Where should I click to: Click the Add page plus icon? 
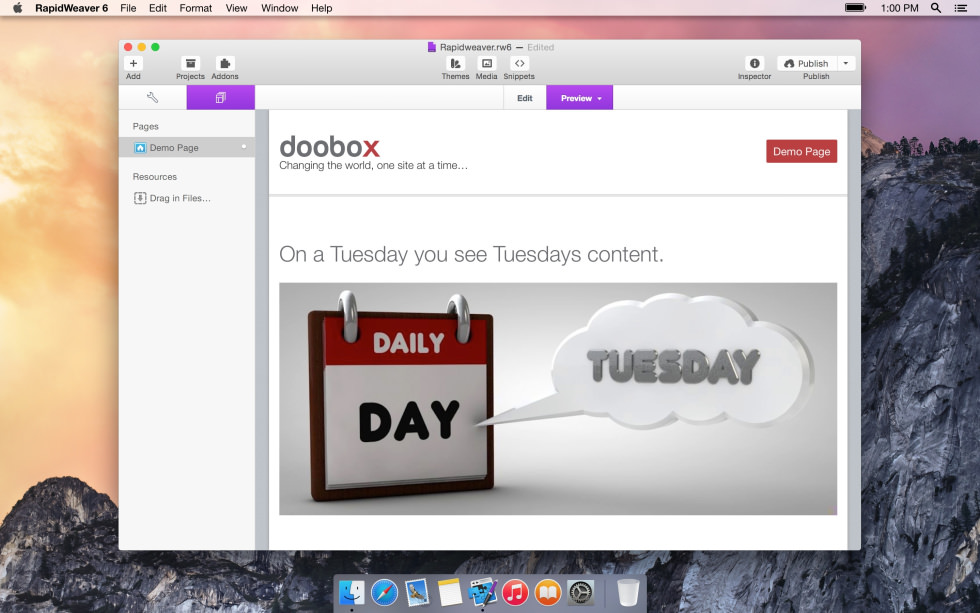(x=133, y=63)
